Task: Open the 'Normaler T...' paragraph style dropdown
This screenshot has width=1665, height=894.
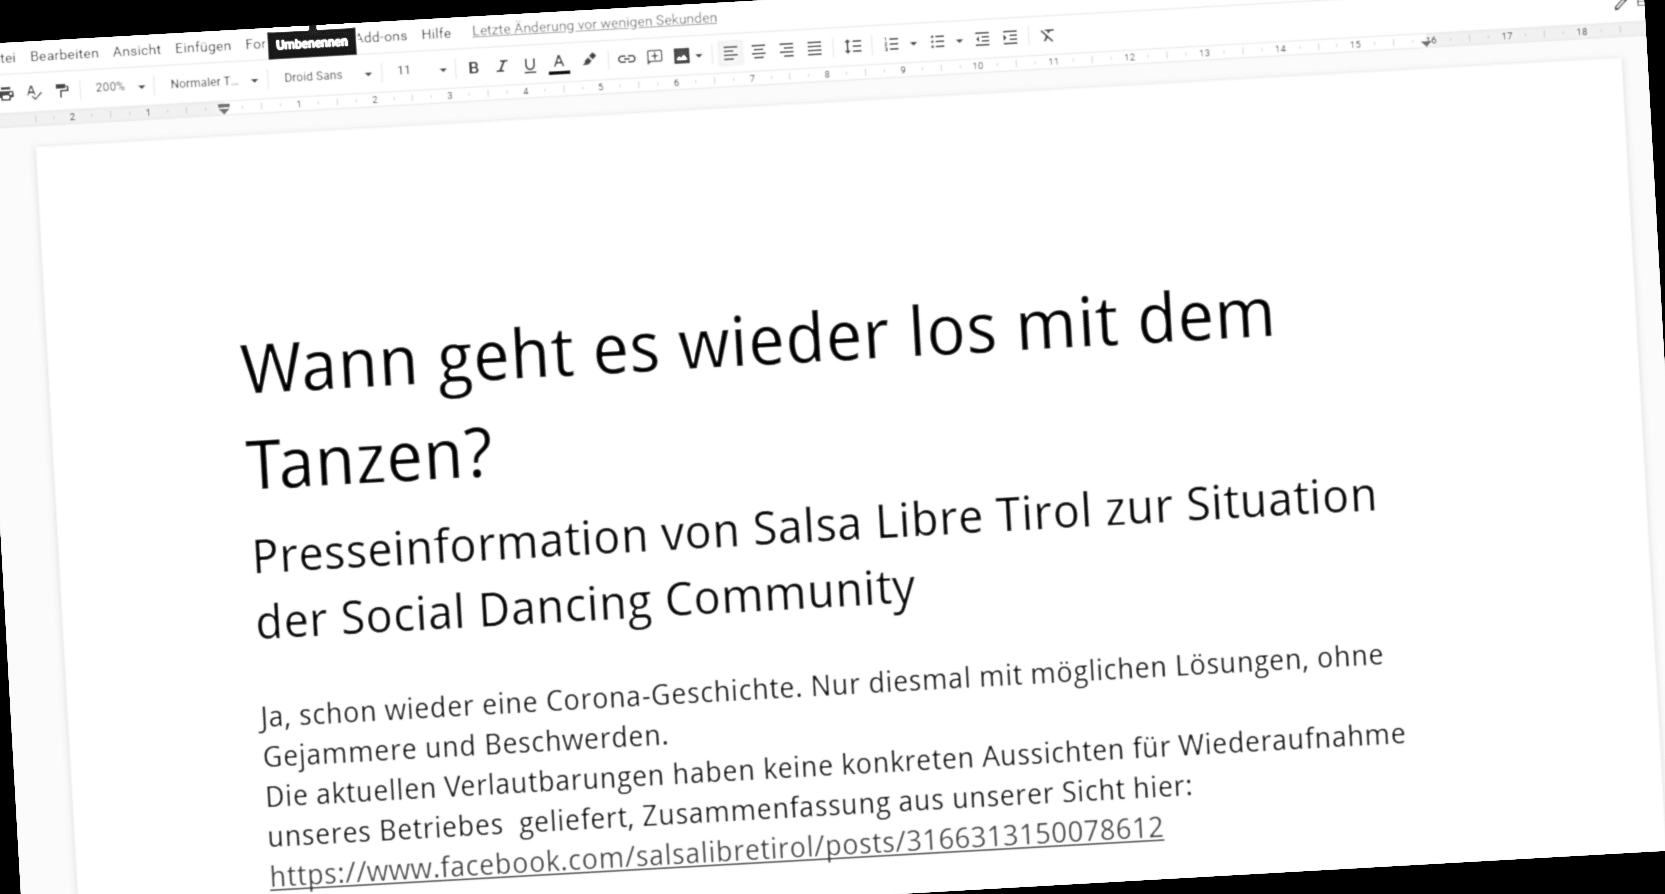Action: (x=213, y=82)
